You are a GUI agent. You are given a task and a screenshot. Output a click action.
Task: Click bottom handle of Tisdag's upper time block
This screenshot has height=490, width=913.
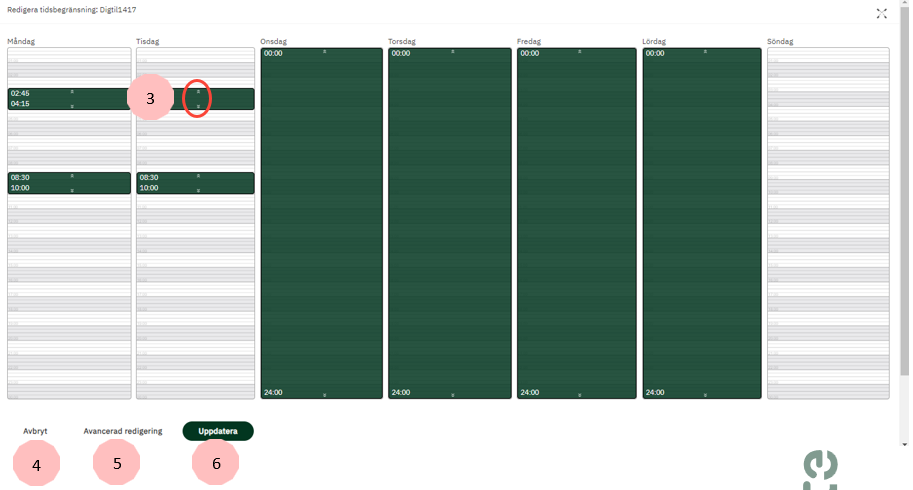[198, 106]
